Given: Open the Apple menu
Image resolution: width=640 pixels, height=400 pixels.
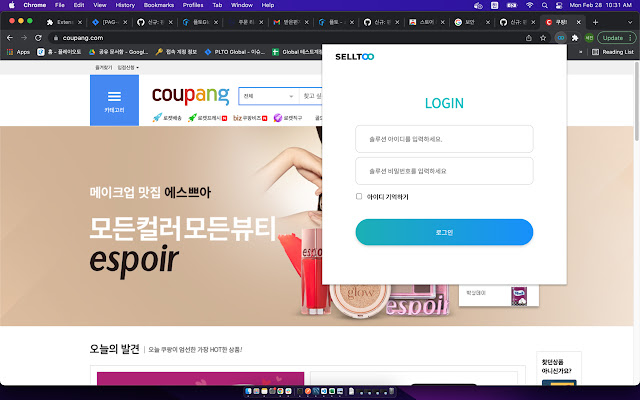Looking at the screenshot, I should pos(11,5).
